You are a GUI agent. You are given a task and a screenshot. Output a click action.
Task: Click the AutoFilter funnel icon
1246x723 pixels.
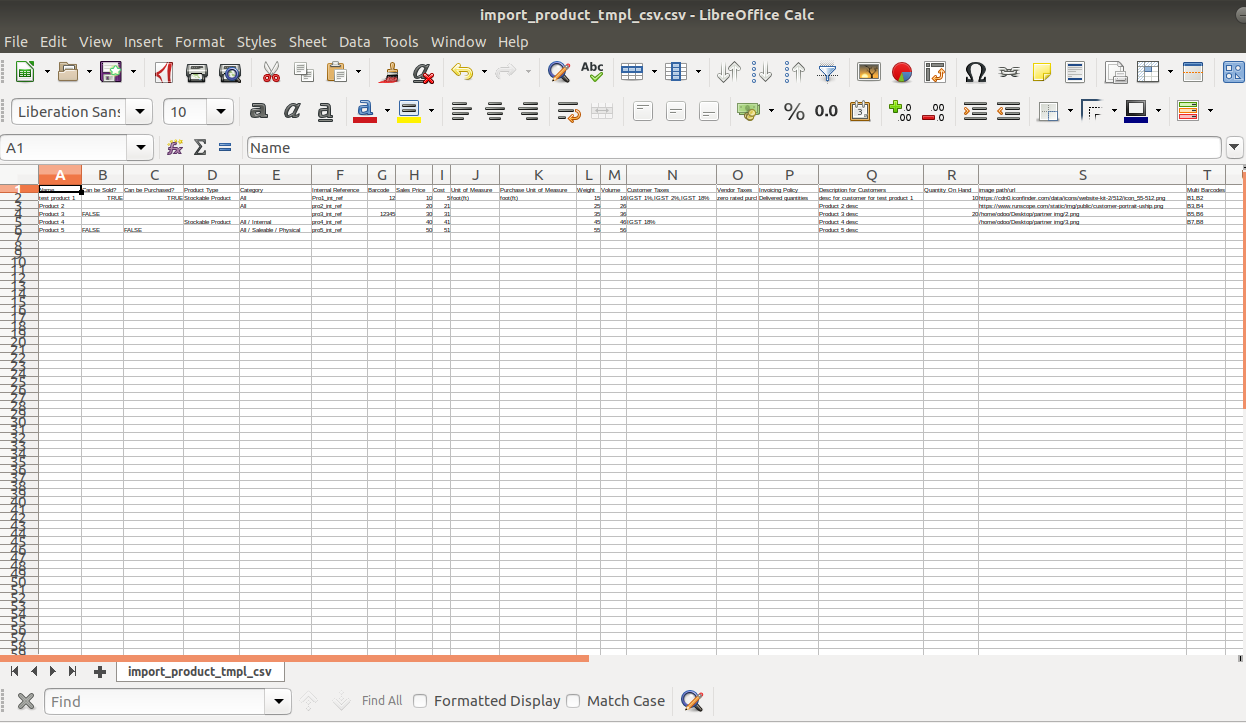click(828, 72)
